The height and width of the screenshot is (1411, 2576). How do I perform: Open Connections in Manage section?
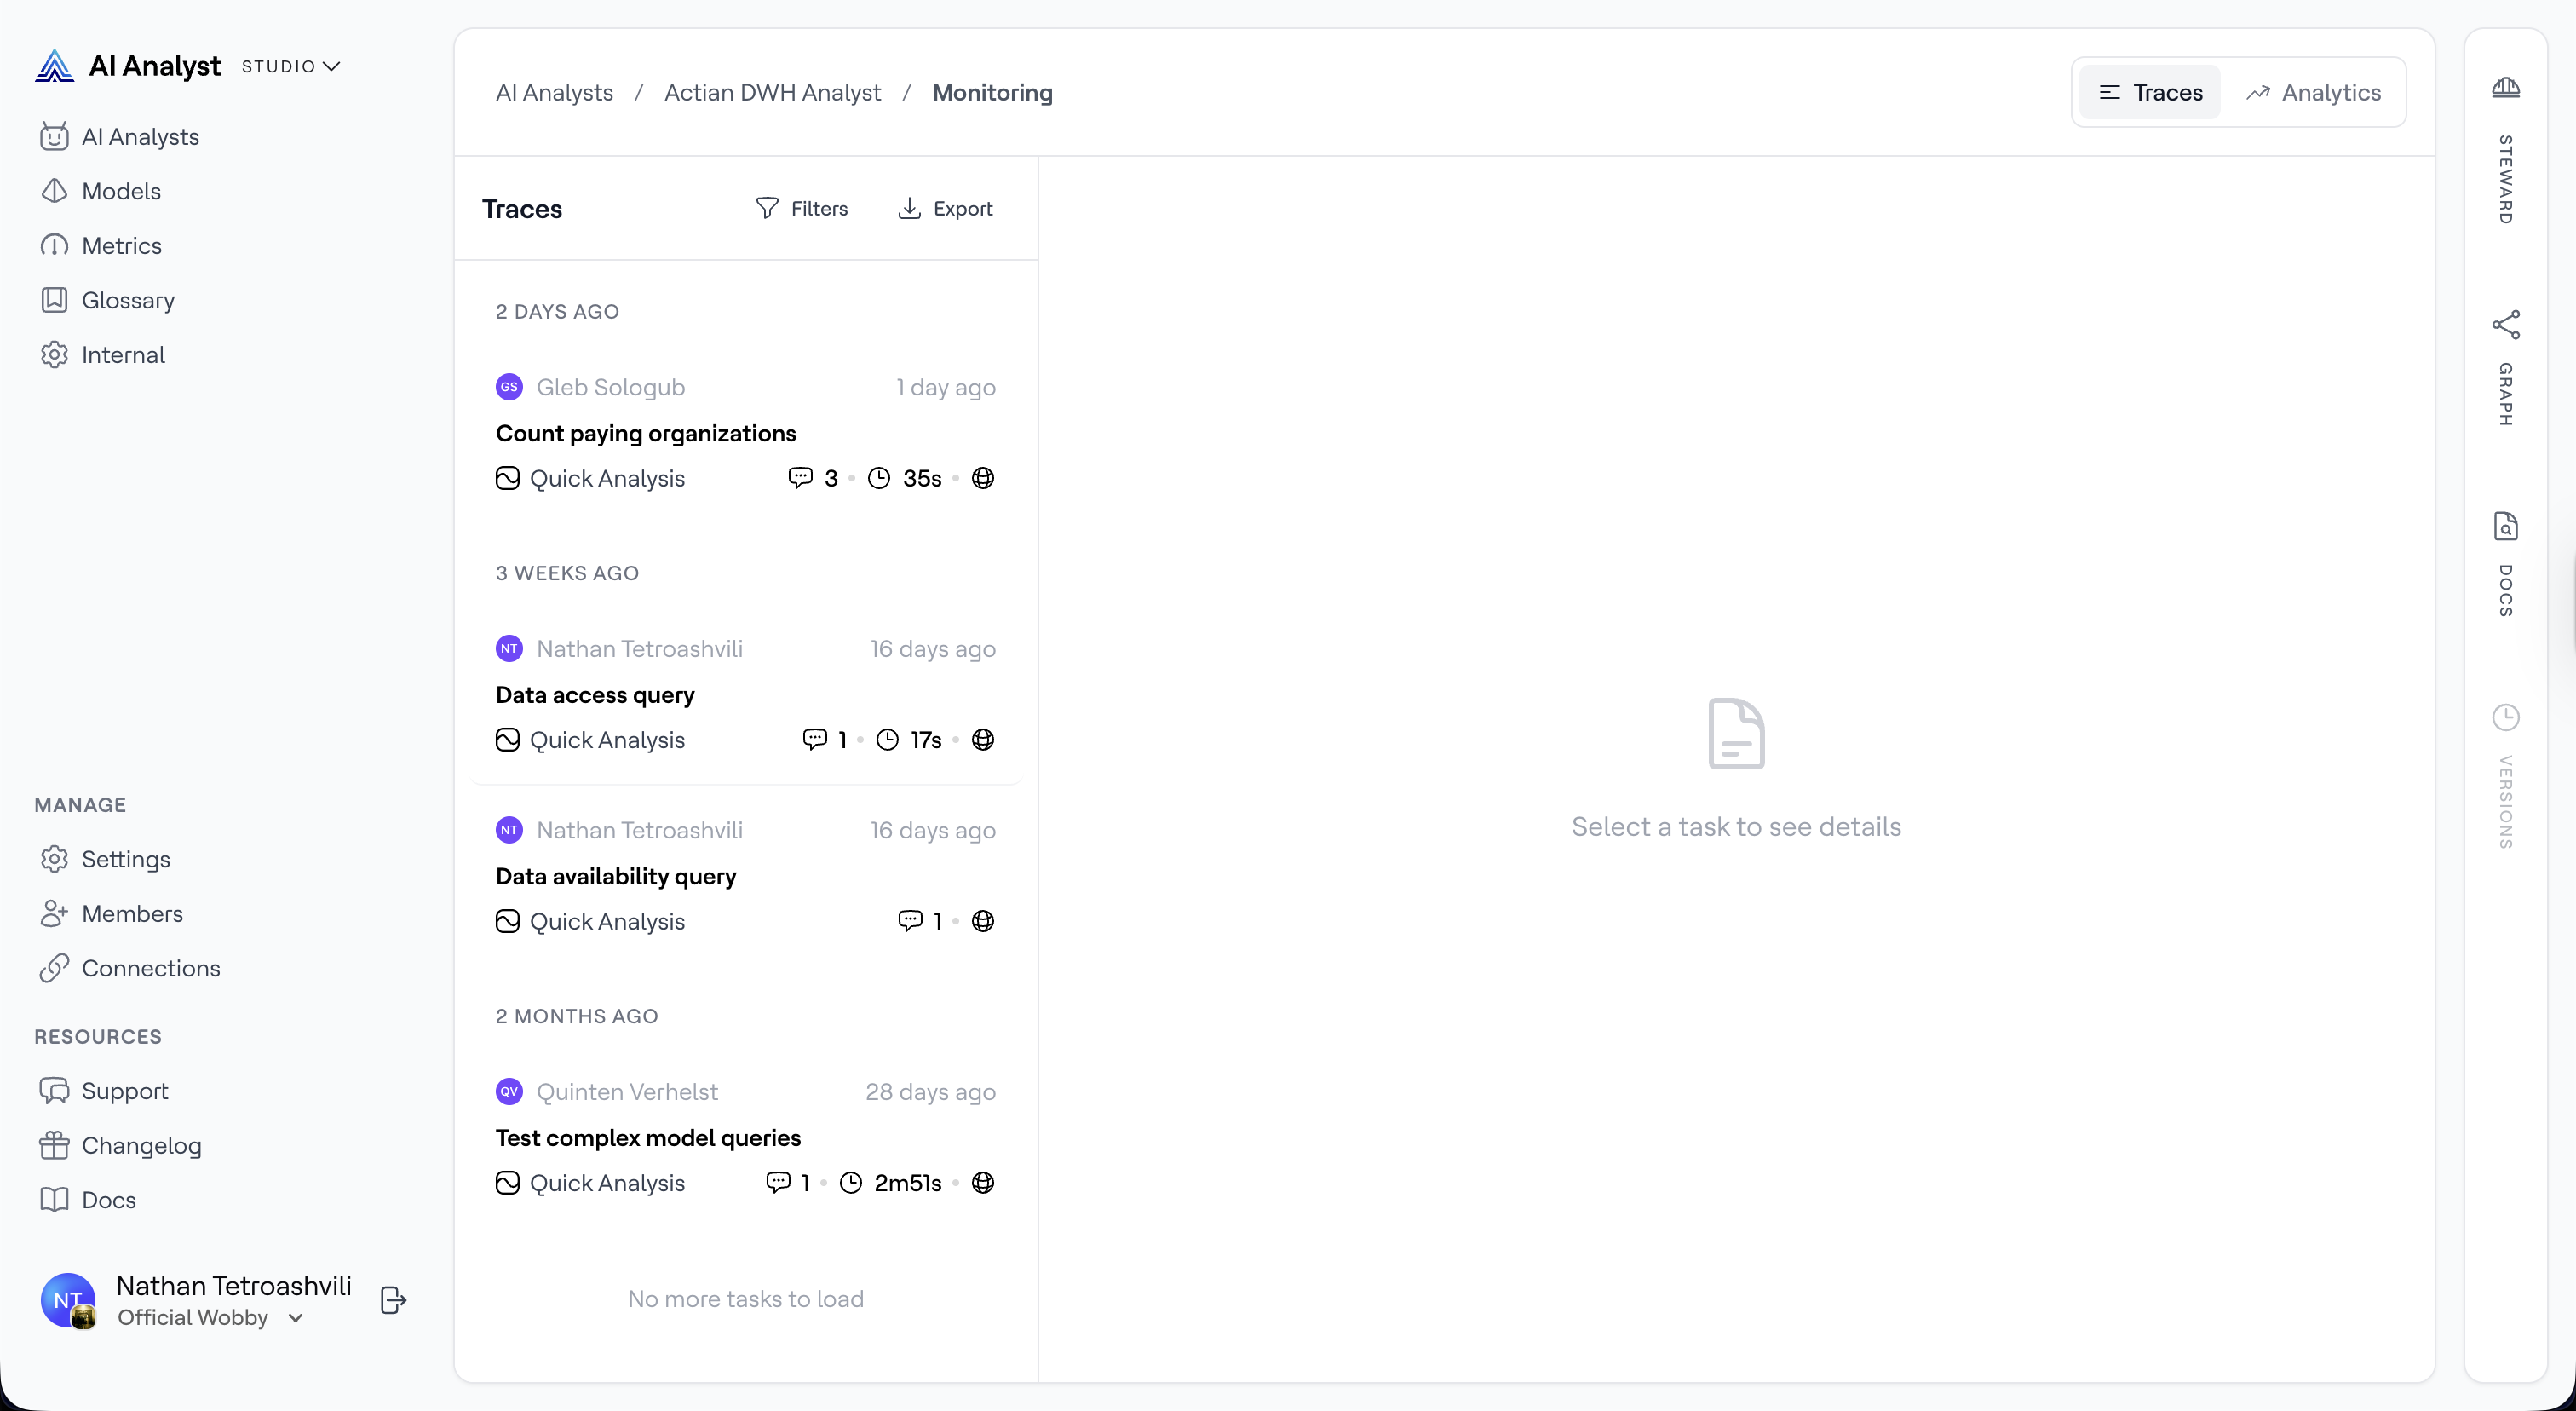click(150, 968)
